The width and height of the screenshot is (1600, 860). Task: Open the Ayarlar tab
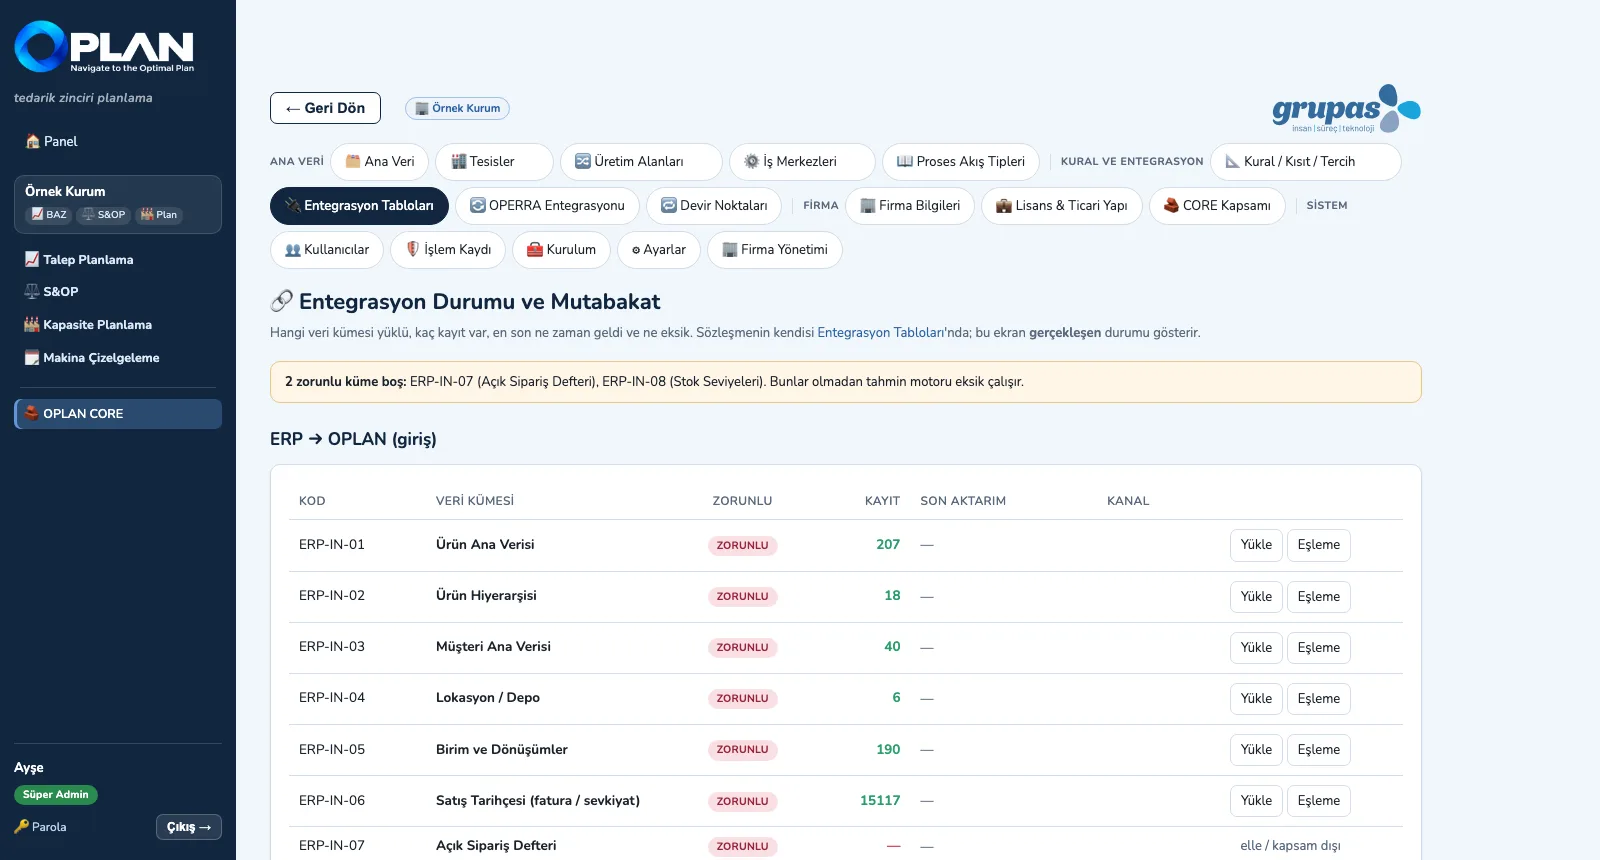tap(659, 249)
